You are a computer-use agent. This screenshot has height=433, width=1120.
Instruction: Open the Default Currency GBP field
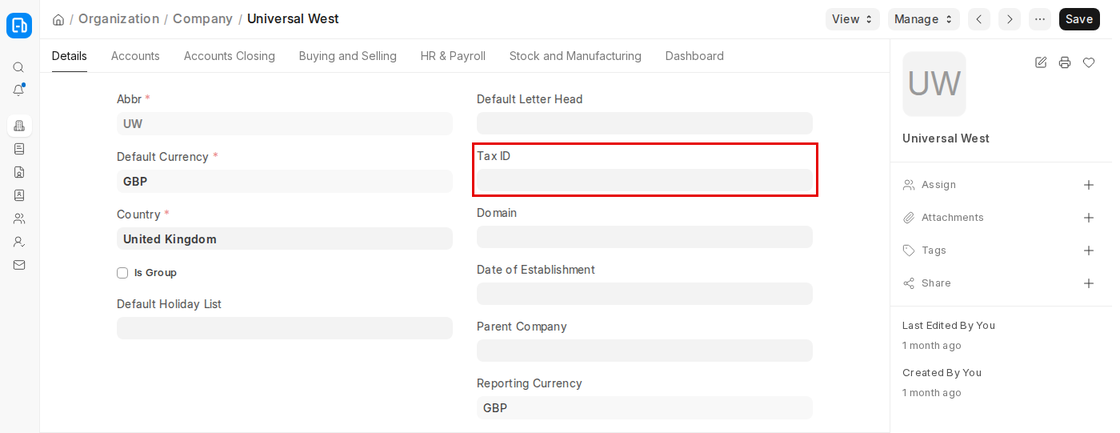click(284, 181)
